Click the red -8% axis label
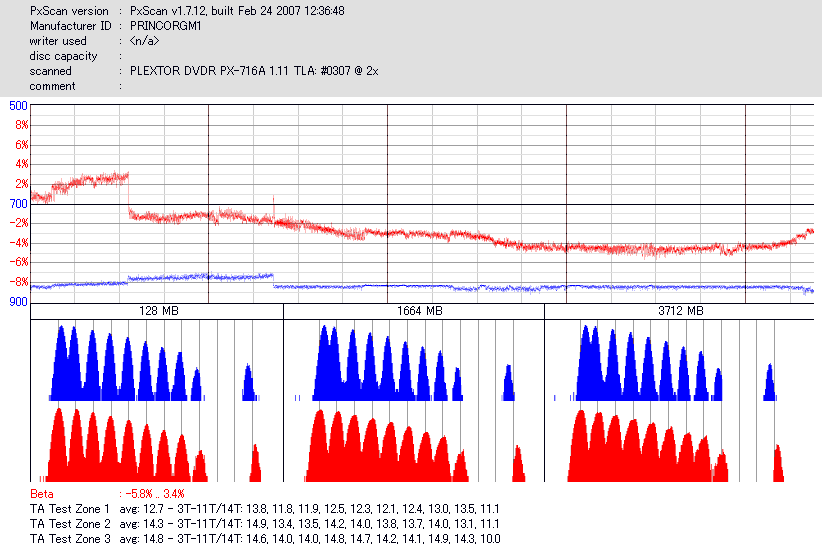 click(x=19, y=282)
